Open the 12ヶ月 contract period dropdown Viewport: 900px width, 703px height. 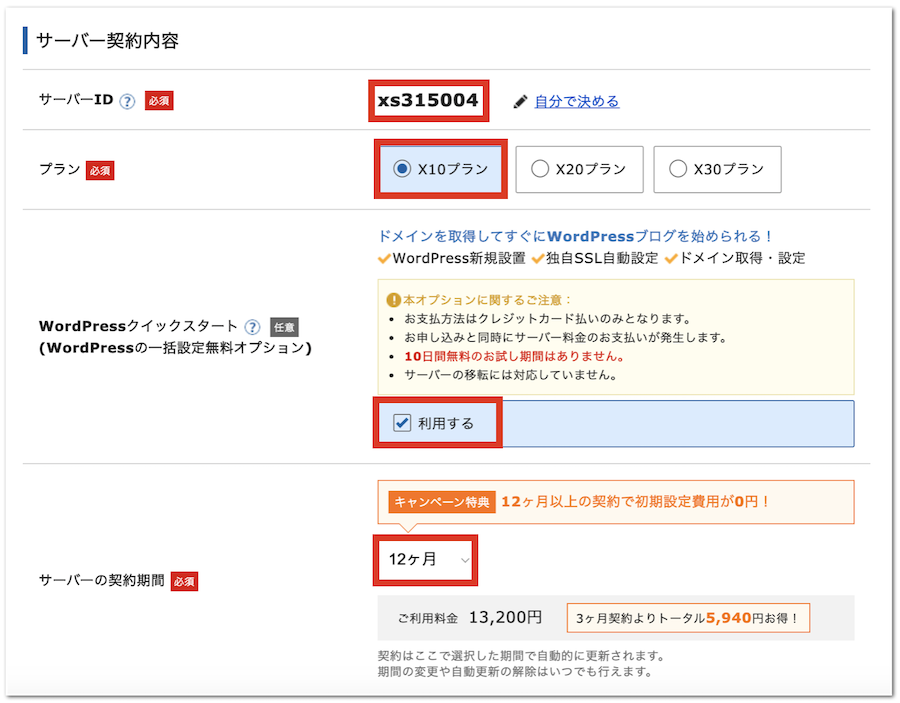[x=426, y=560]
